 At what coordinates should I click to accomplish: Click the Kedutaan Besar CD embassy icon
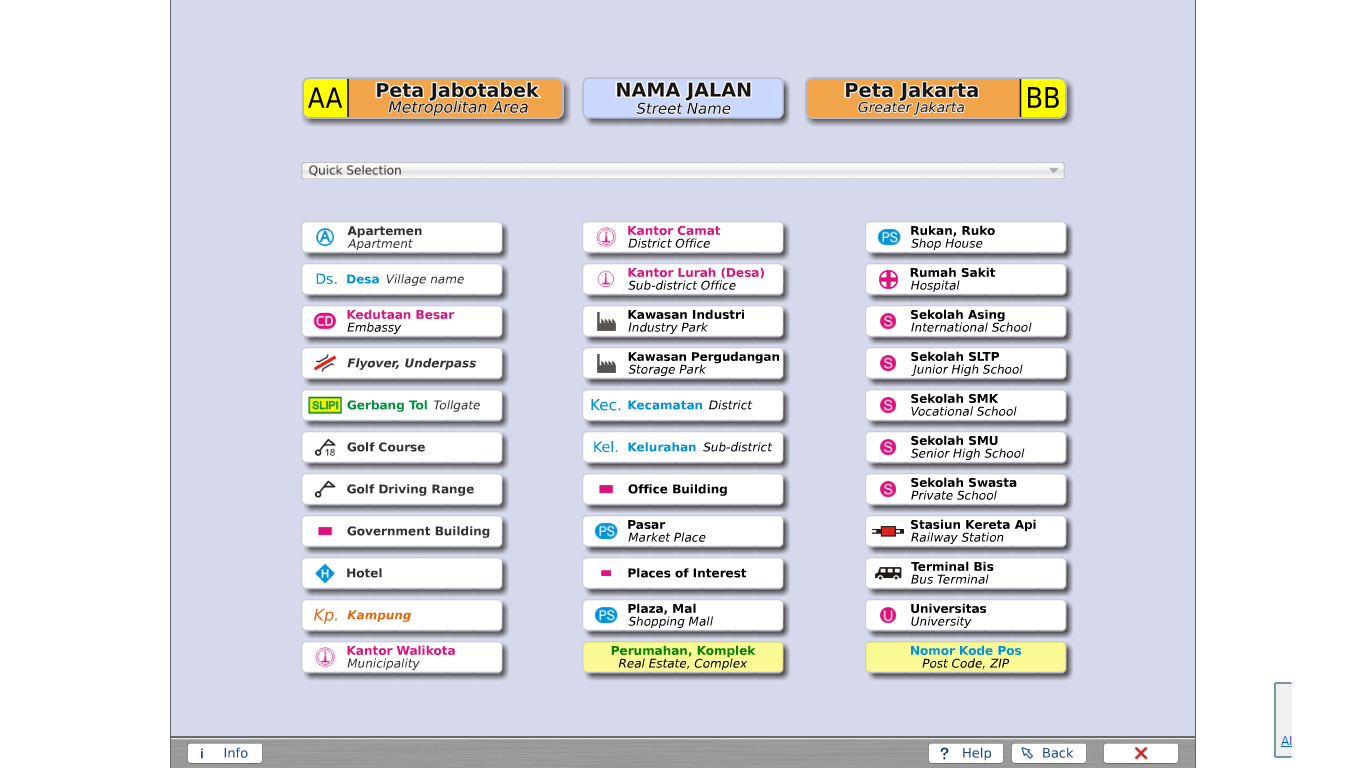coord(325,321)
